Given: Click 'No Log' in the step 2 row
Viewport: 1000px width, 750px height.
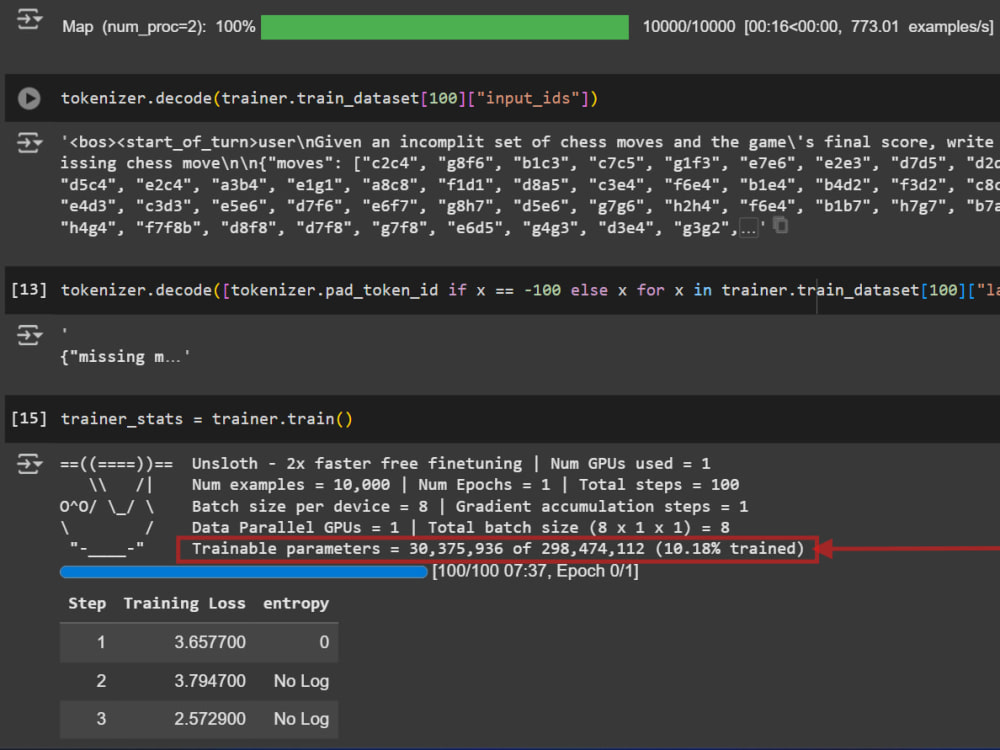Looking at the screenshot, I should click(301, 681).
